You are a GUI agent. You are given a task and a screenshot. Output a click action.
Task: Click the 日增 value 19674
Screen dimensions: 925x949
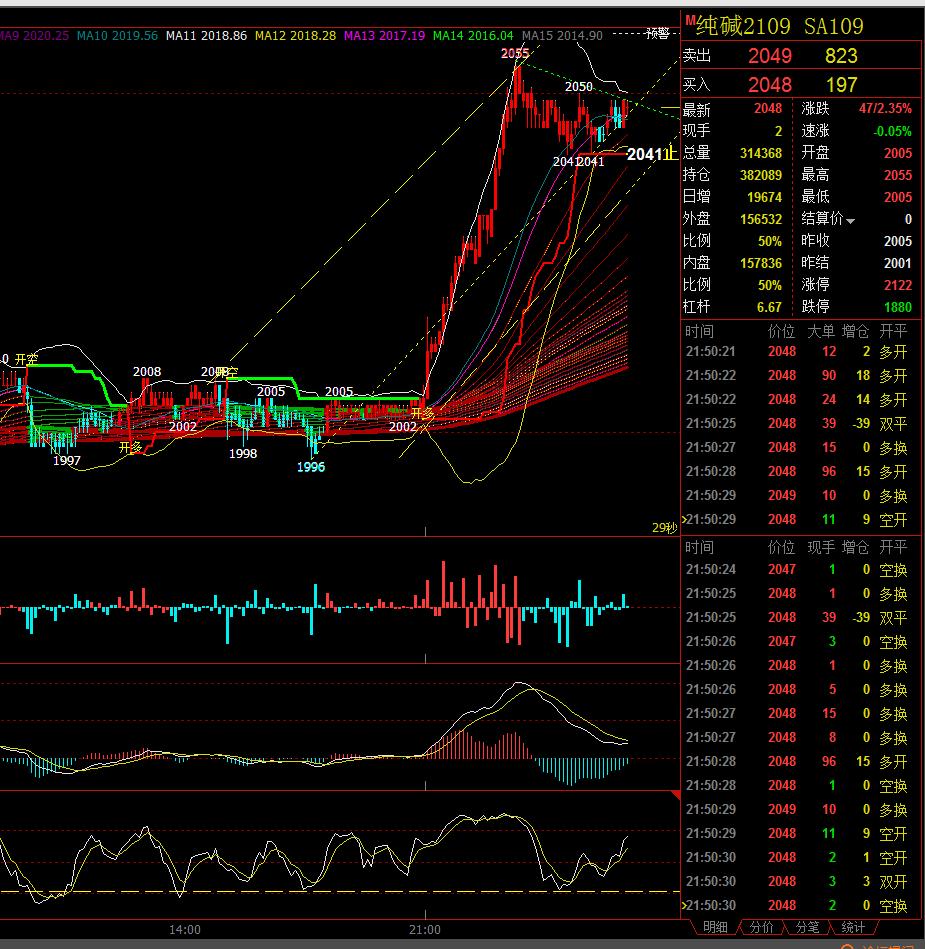(x=765, y=197)
